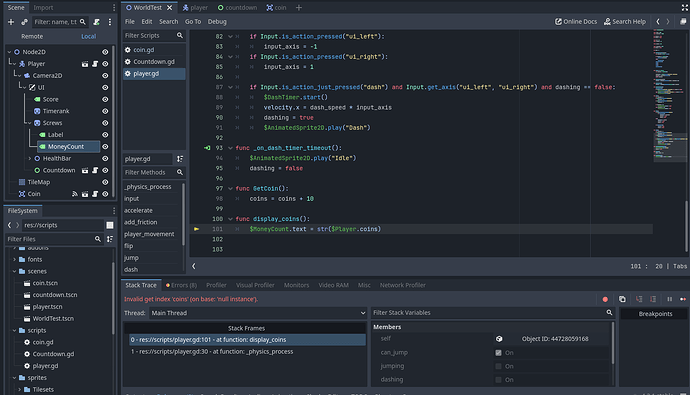Click the Skip Breakpoints red dot icon

(605, 299)
